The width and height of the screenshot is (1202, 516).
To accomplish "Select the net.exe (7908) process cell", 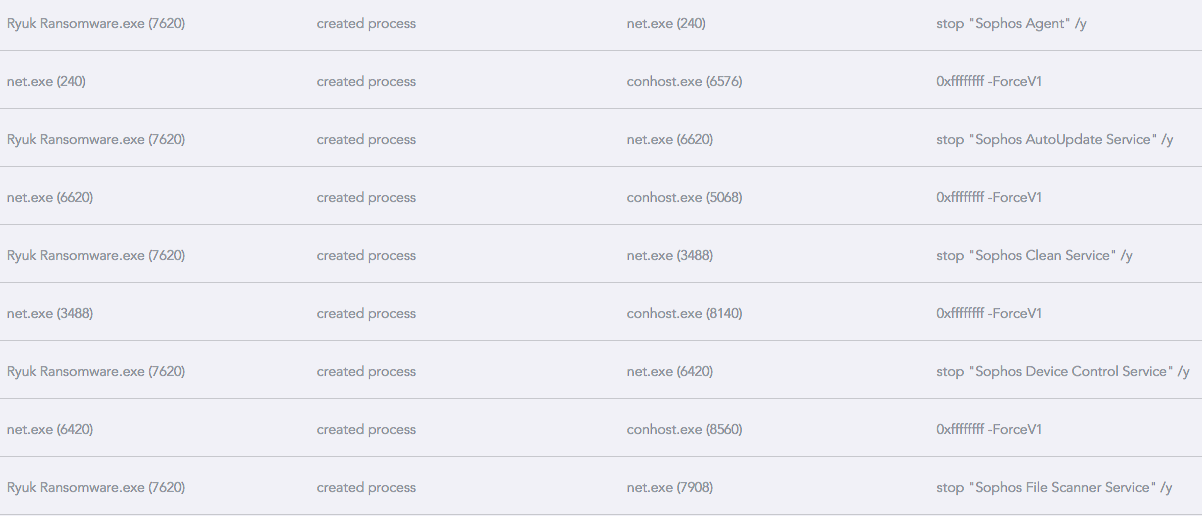I will pos(669,487).
